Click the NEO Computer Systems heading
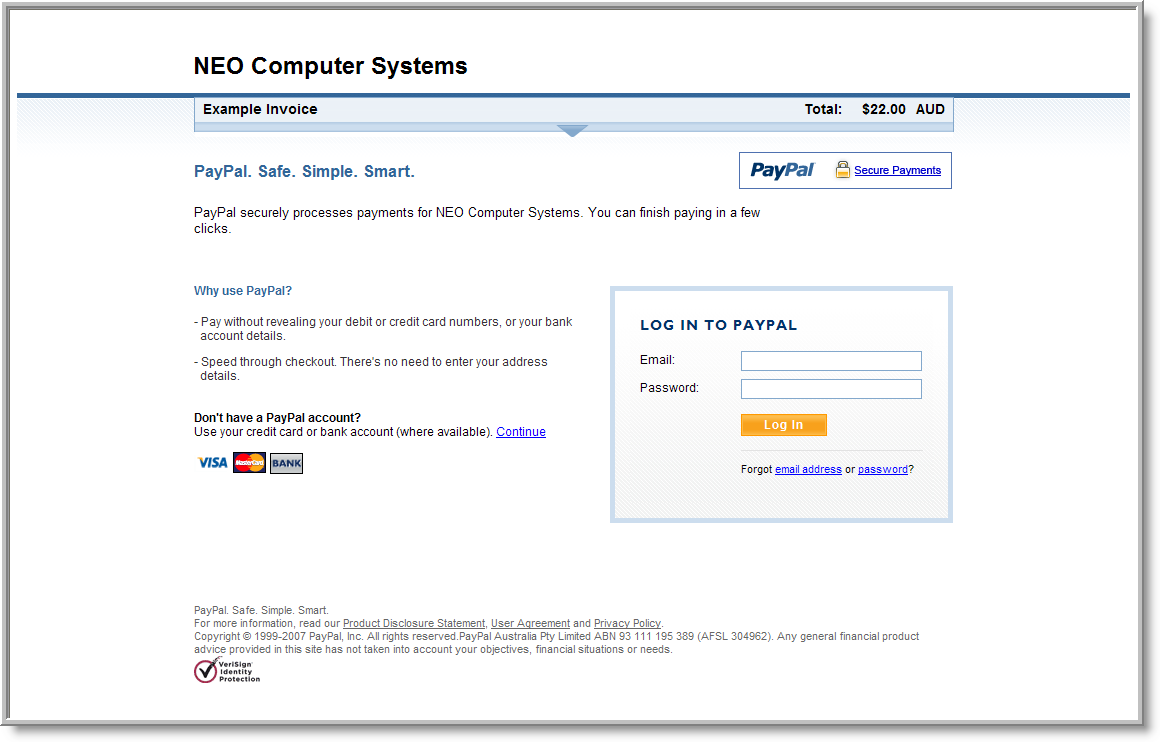 pyautogui.click(x=330, y=66)
